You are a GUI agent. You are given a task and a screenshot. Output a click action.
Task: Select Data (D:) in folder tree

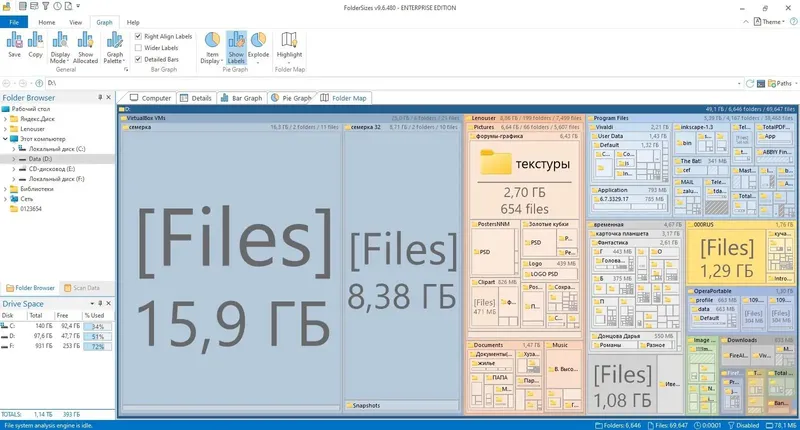click(40, 159)
